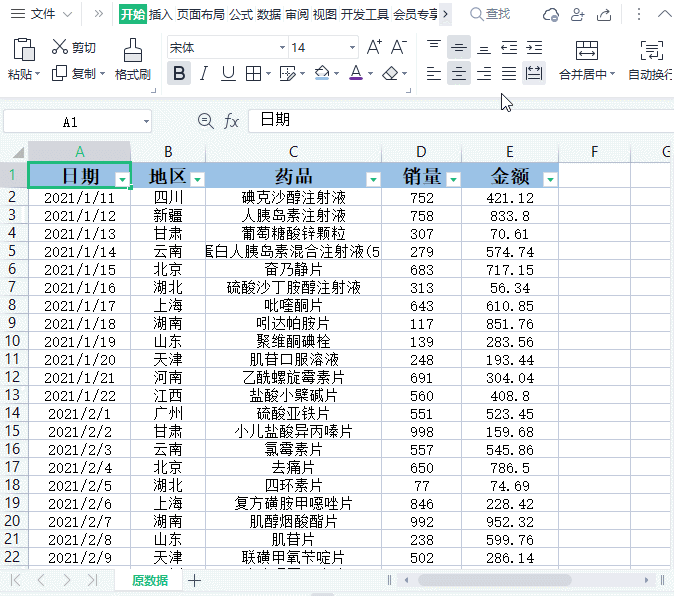
Task: Open the 插入 ribbon tab
Action: coord(160,14)
